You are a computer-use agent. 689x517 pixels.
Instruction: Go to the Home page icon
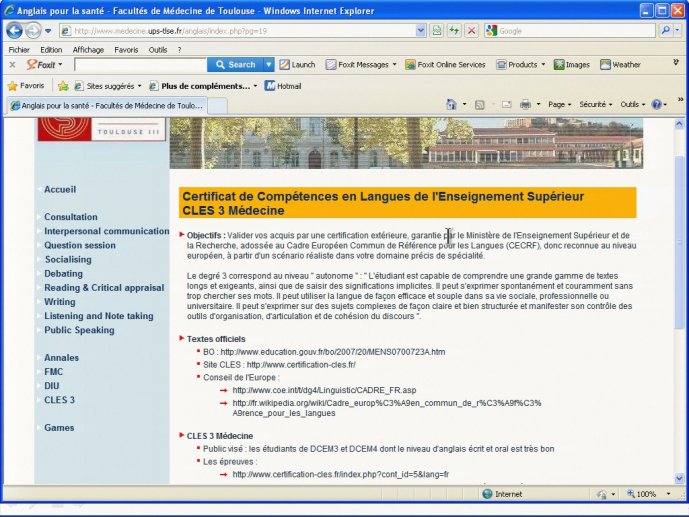click(451, 105)
